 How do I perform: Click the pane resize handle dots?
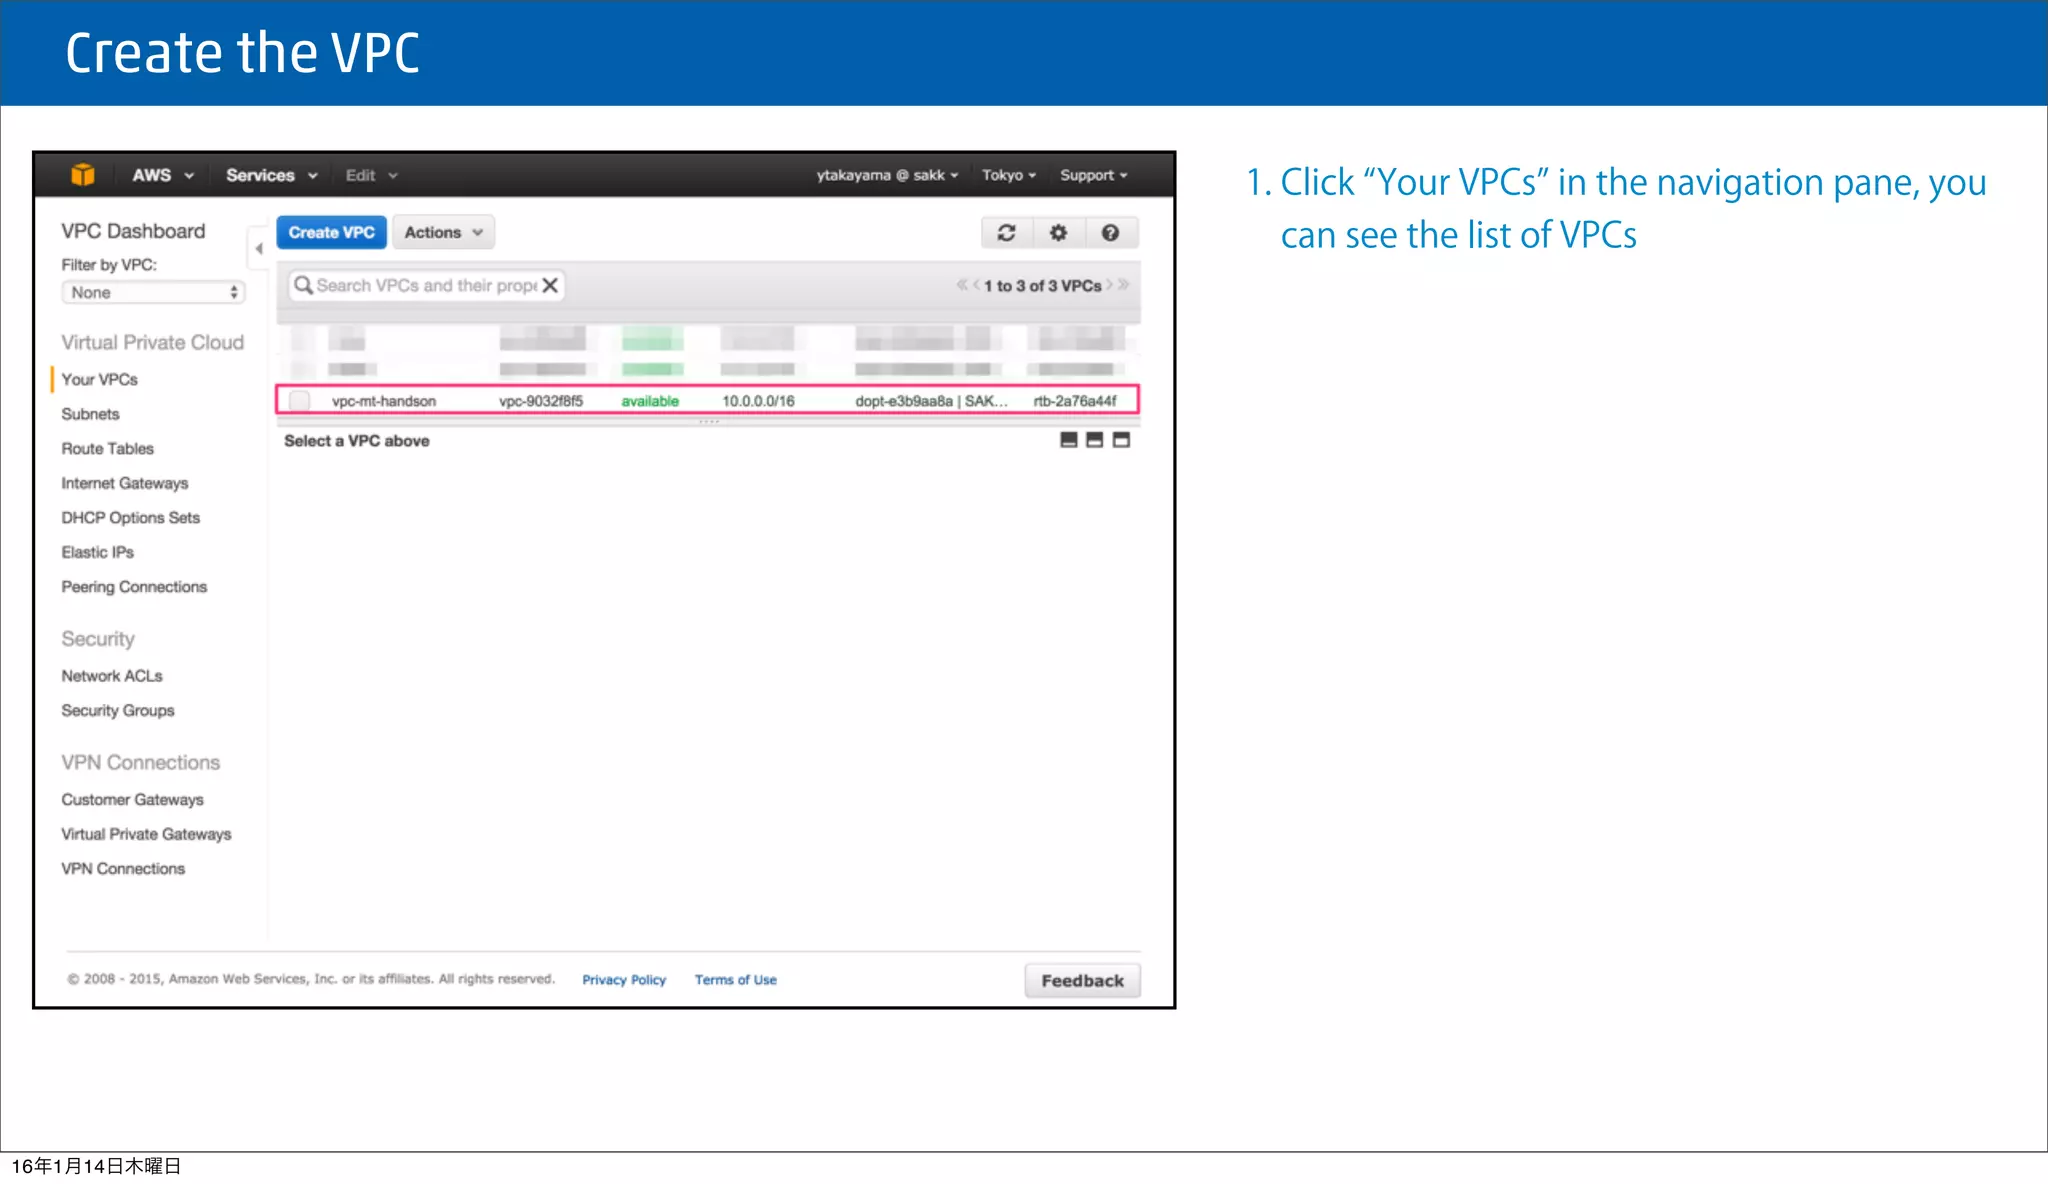click(709, 422)
